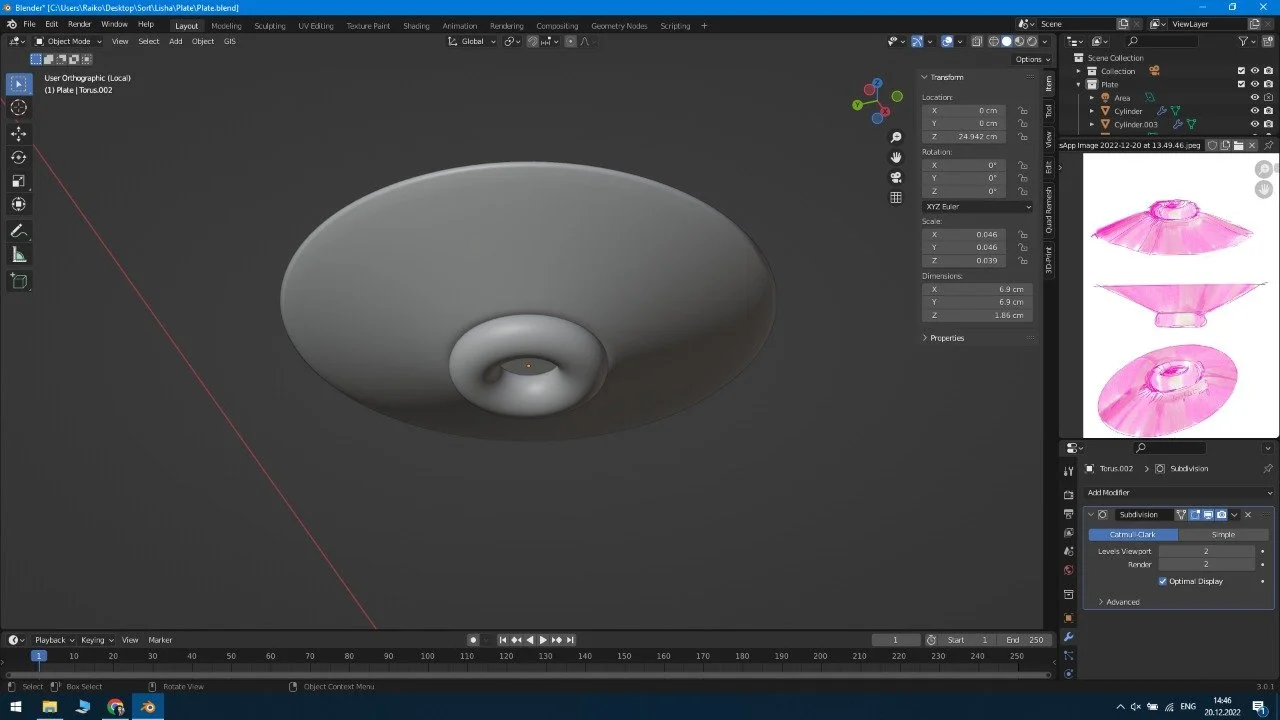
Task: Switch orthographic/perspective with grid gizmo
Action: point(896,197)
